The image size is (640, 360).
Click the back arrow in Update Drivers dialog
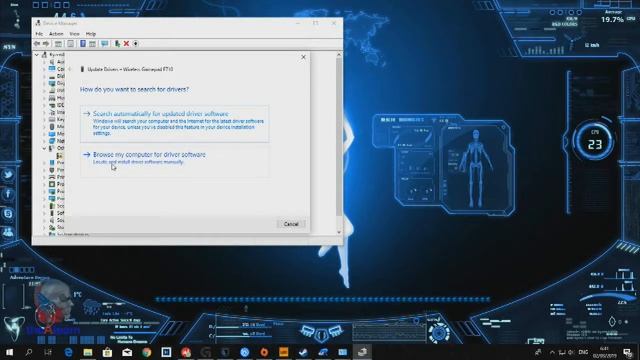coord(70,69)
